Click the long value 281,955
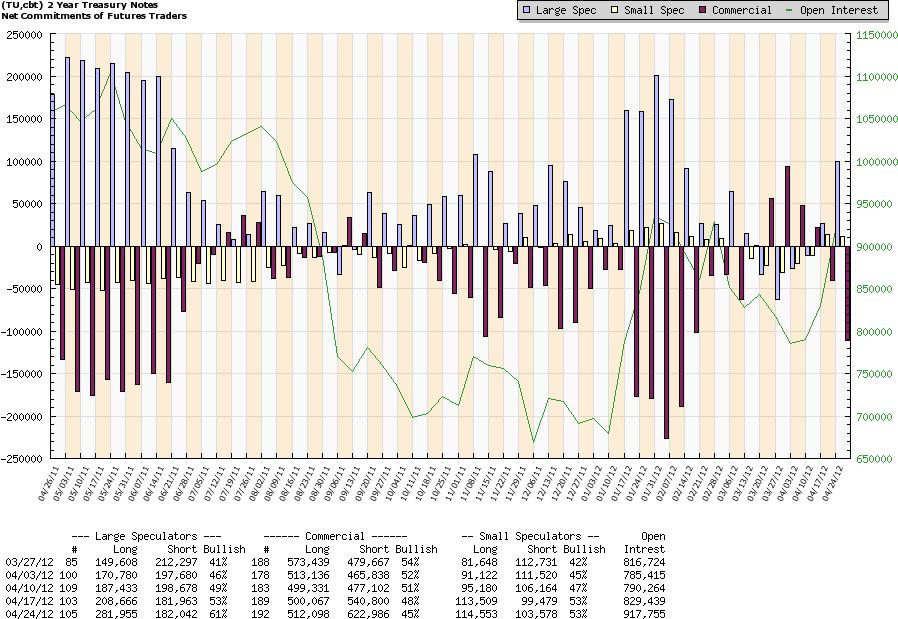The width and height of the screenshot is (898, 619). (x=117, y=614)
